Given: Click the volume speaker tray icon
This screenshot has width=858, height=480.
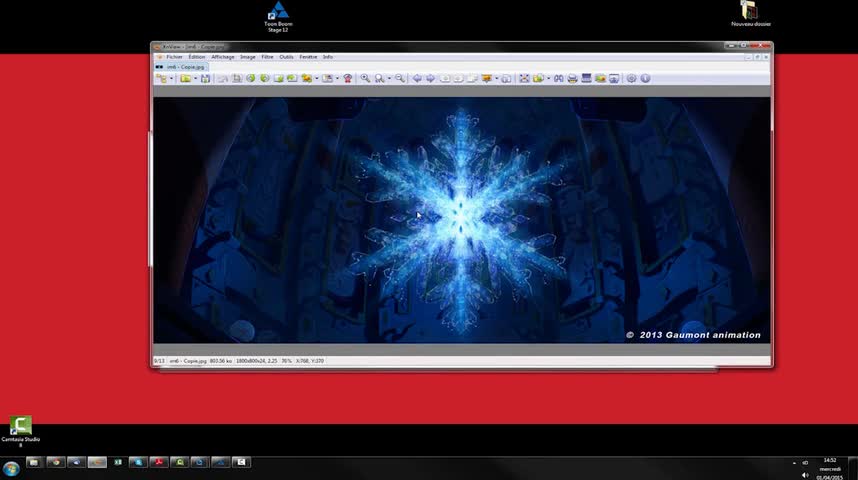Looking at the screenshot, I should [805, 475].
